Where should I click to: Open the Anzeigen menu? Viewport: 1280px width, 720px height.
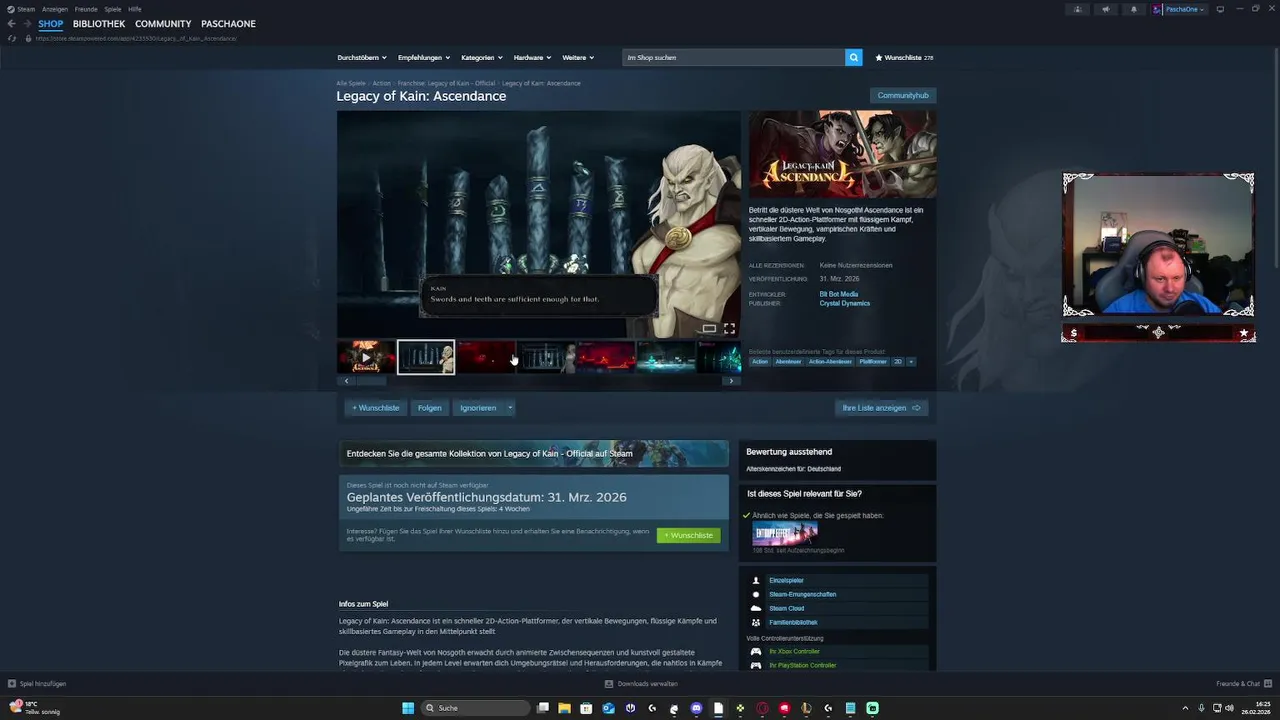tap(55, 9)
